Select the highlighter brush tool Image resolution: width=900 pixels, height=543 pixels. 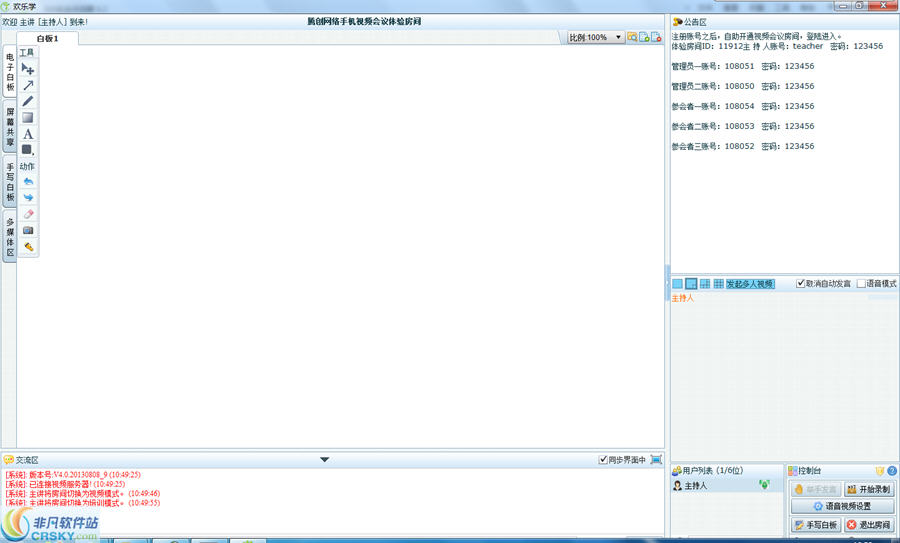pyautogui.click(x=28, y=247)
